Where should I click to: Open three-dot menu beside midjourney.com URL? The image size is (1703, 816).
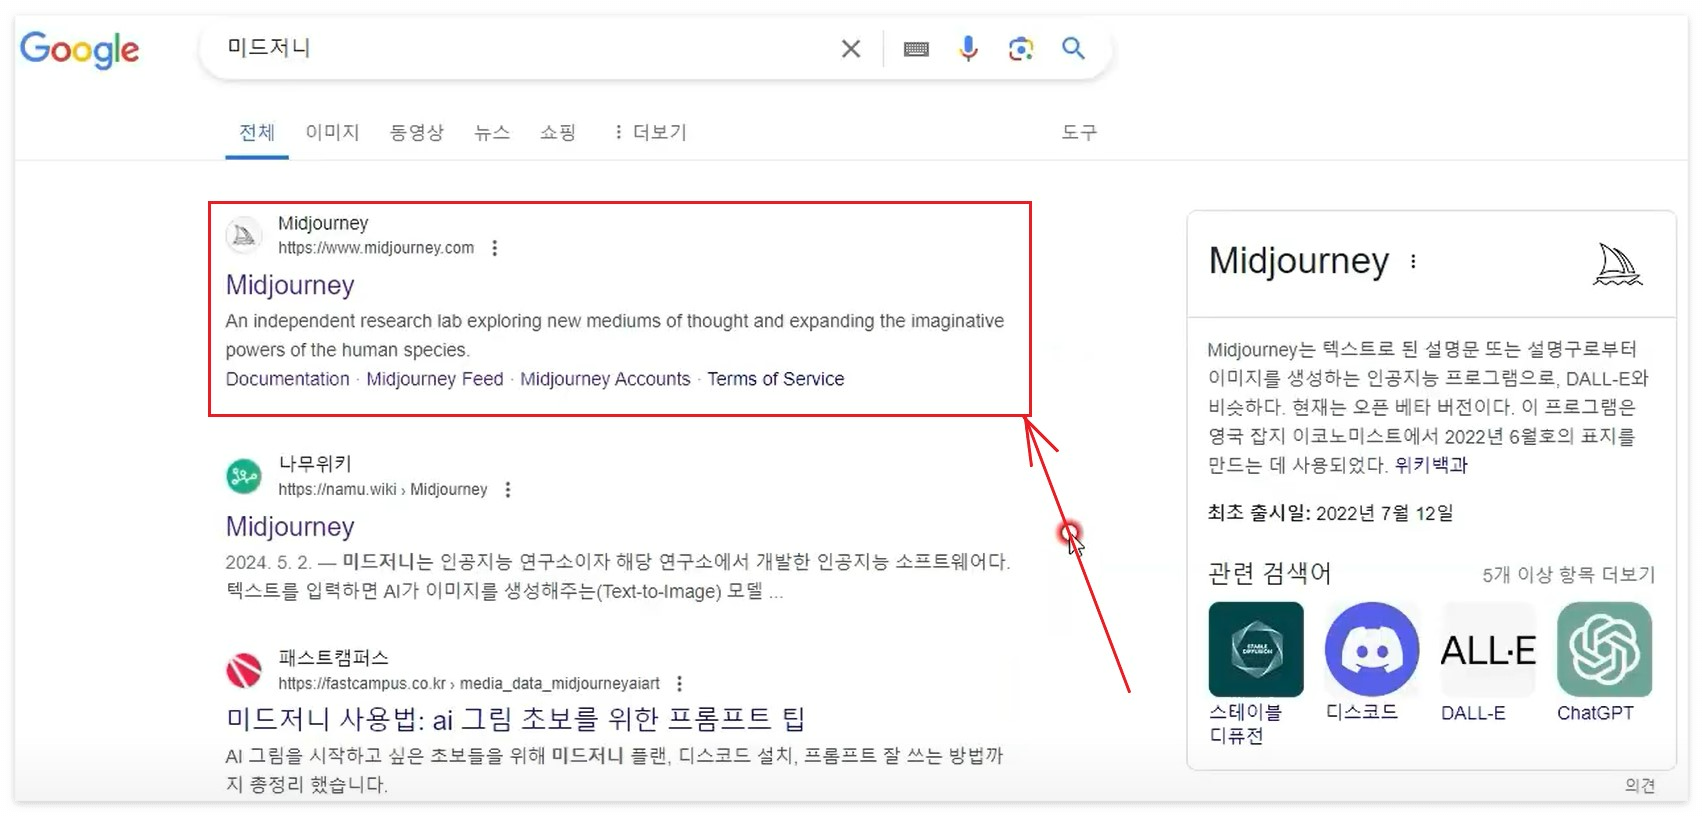pos(494,248)
